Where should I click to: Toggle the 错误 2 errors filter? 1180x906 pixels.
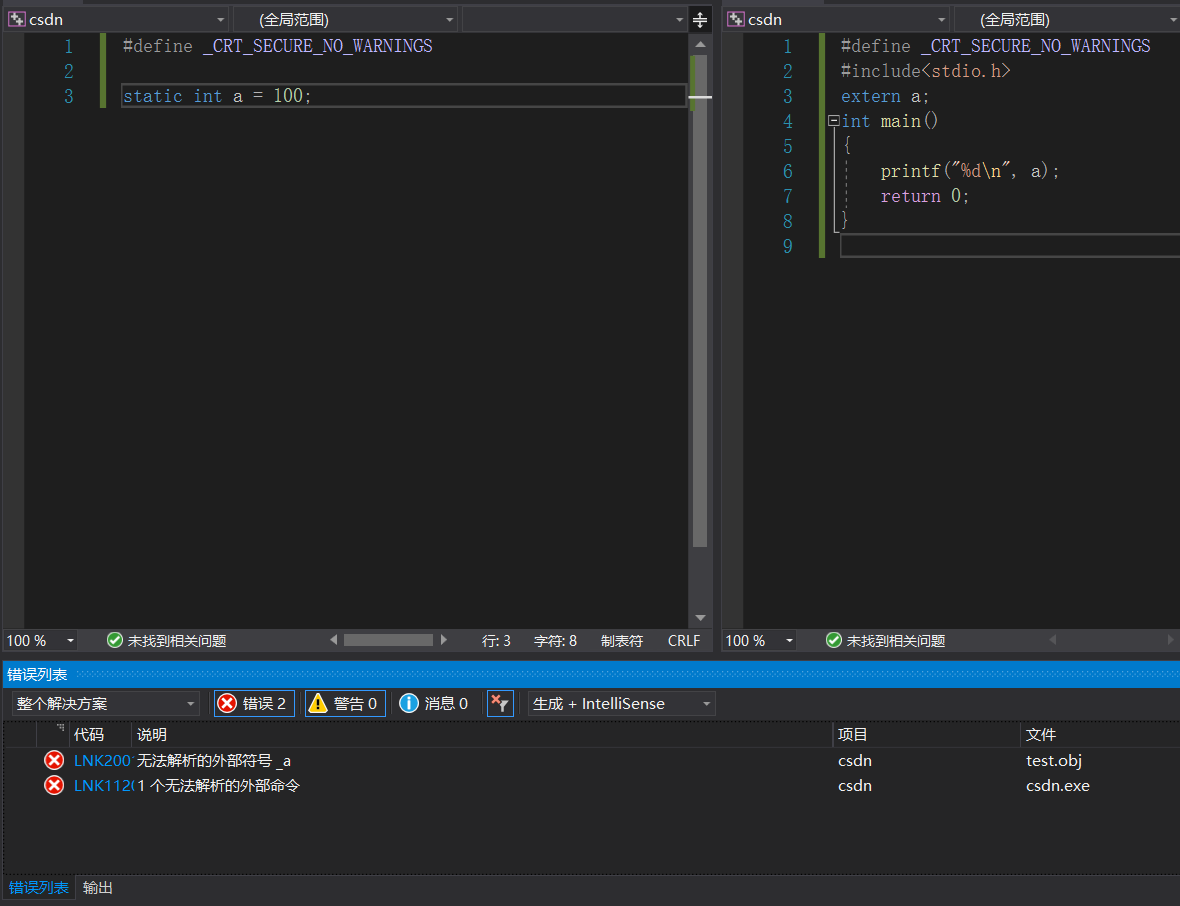click(x=254, y=704)
